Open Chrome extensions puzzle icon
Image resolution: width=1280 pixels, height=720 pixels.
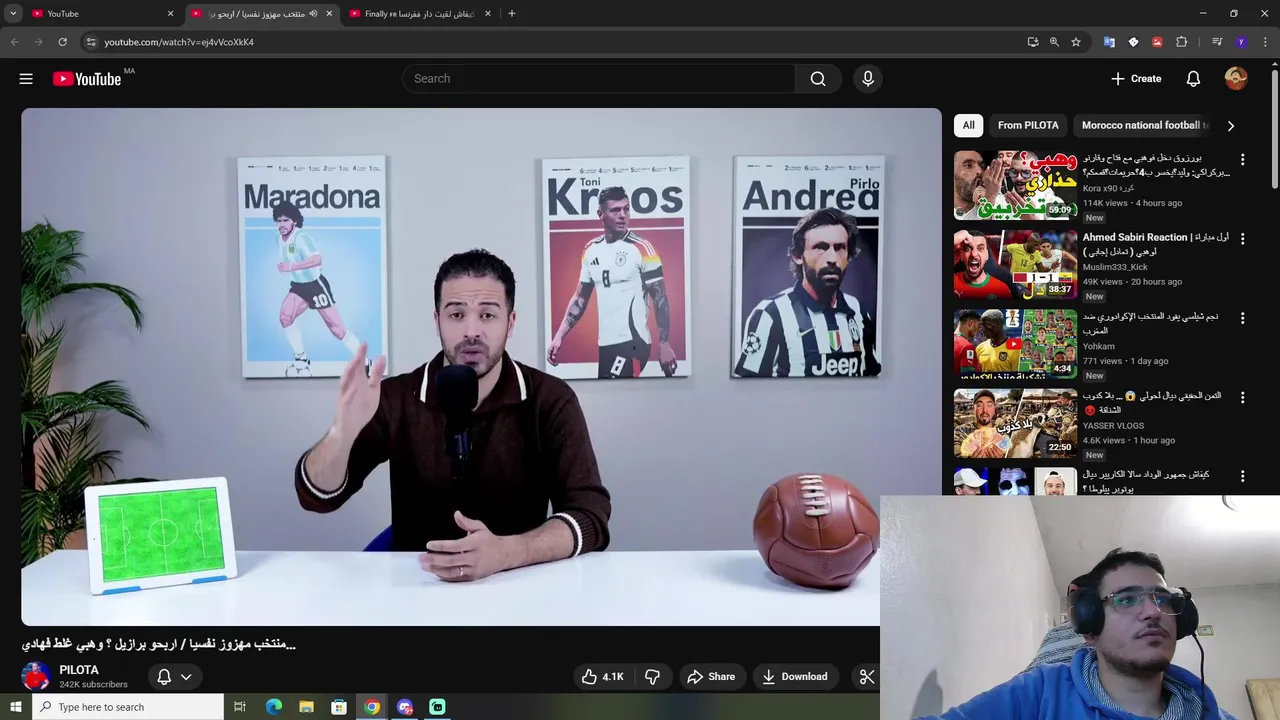click(1181, 42)
